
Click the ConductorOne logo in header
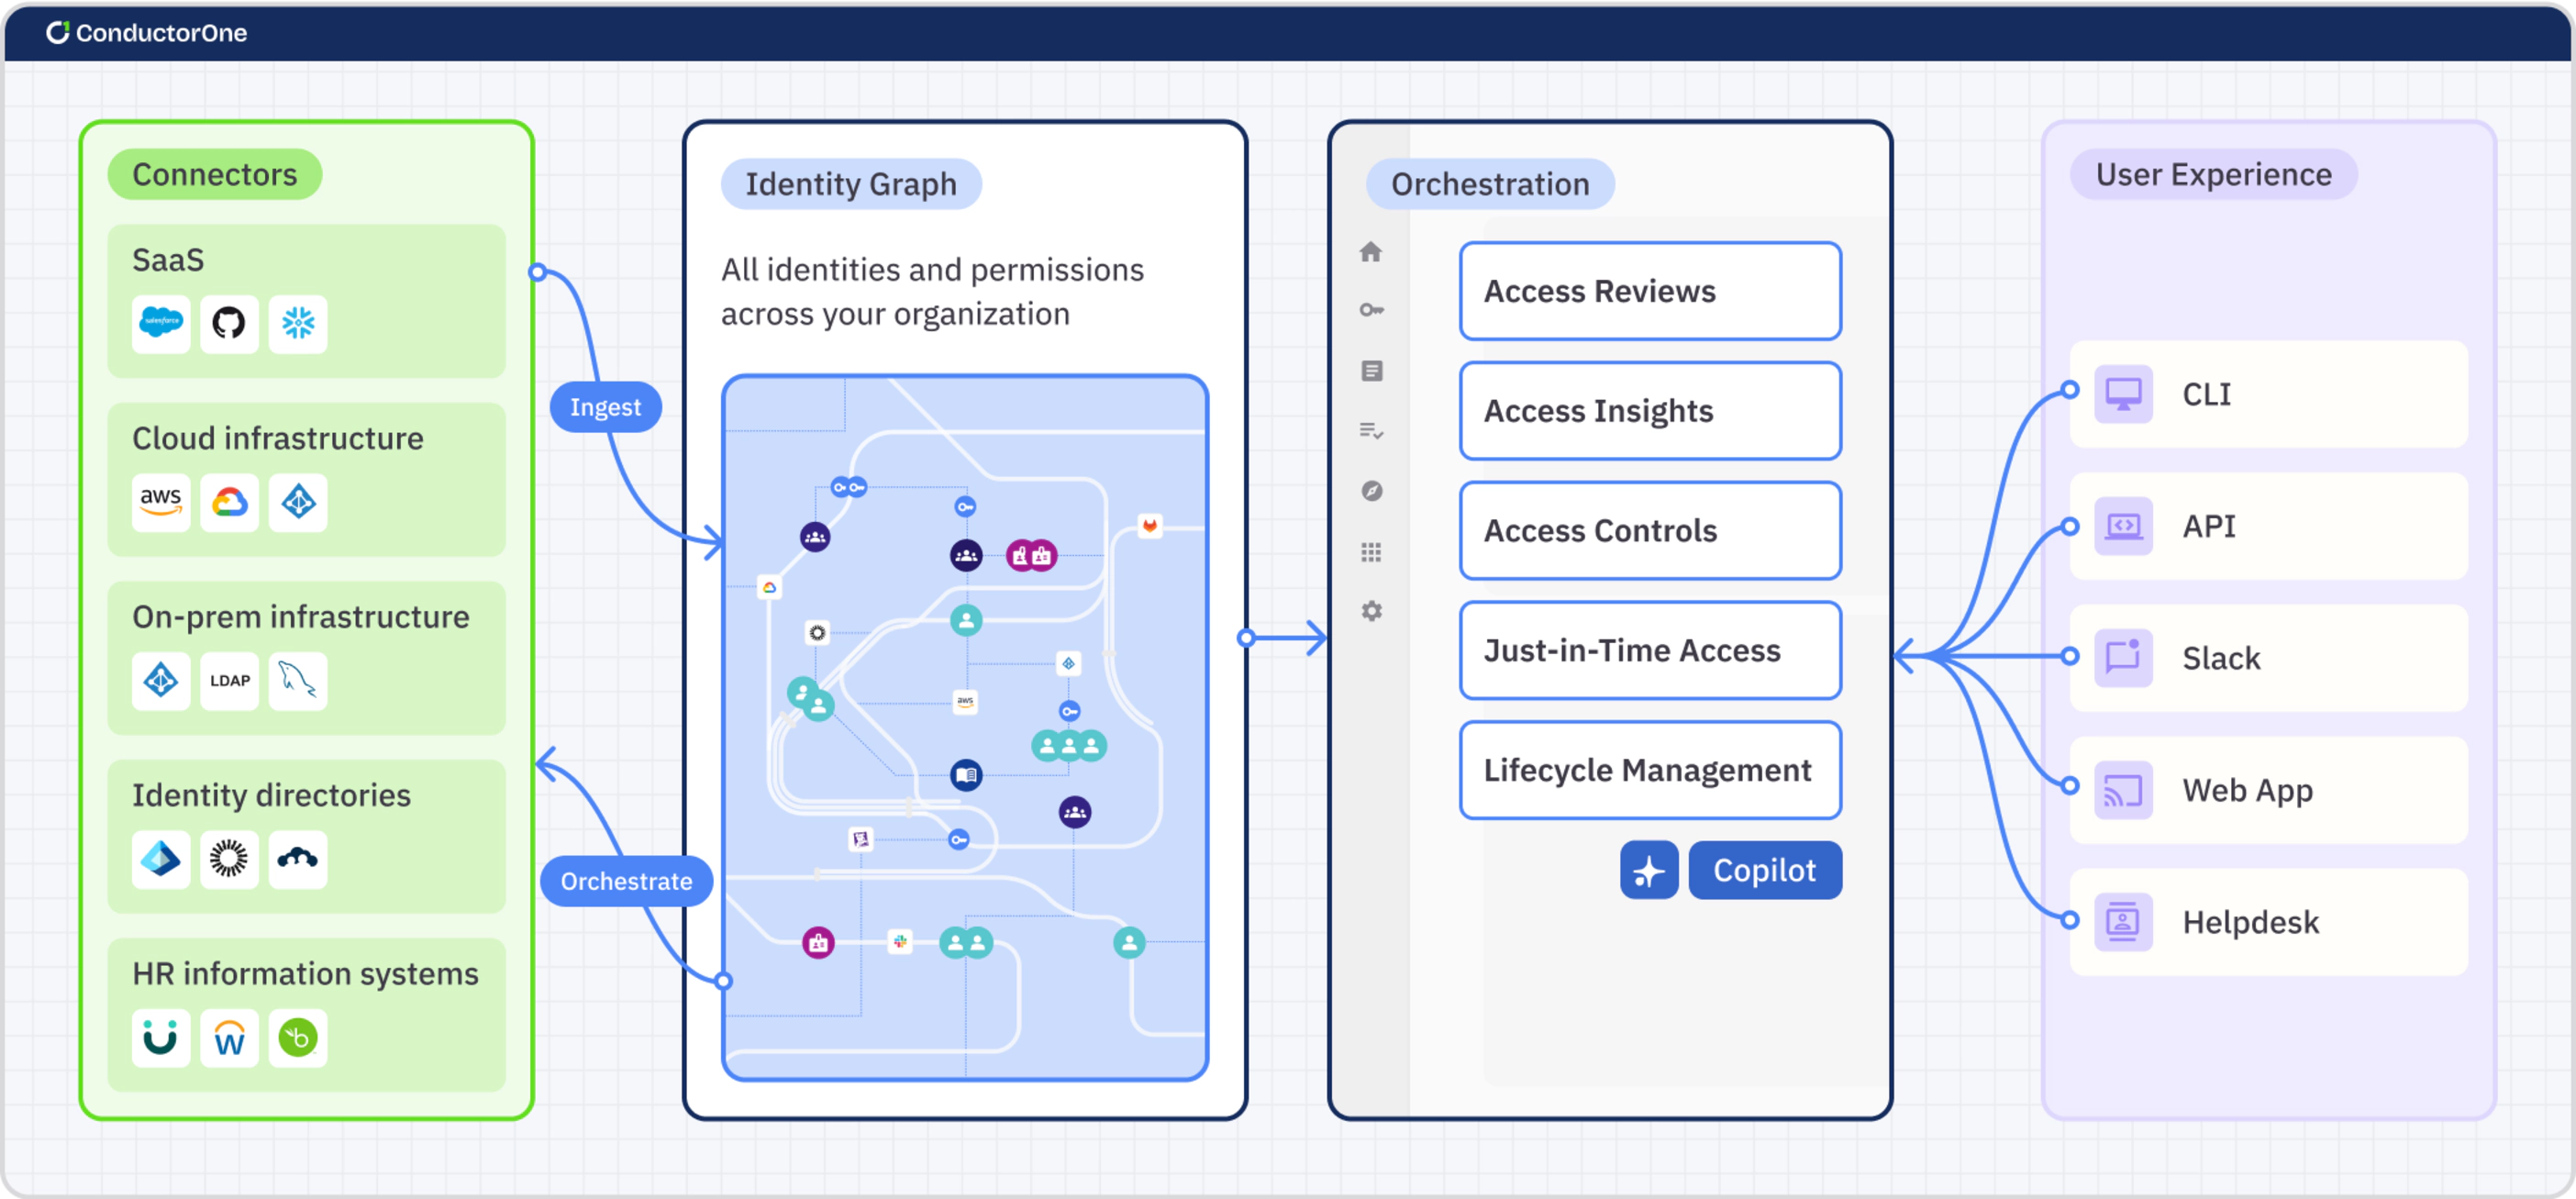(x=147, y=33)
